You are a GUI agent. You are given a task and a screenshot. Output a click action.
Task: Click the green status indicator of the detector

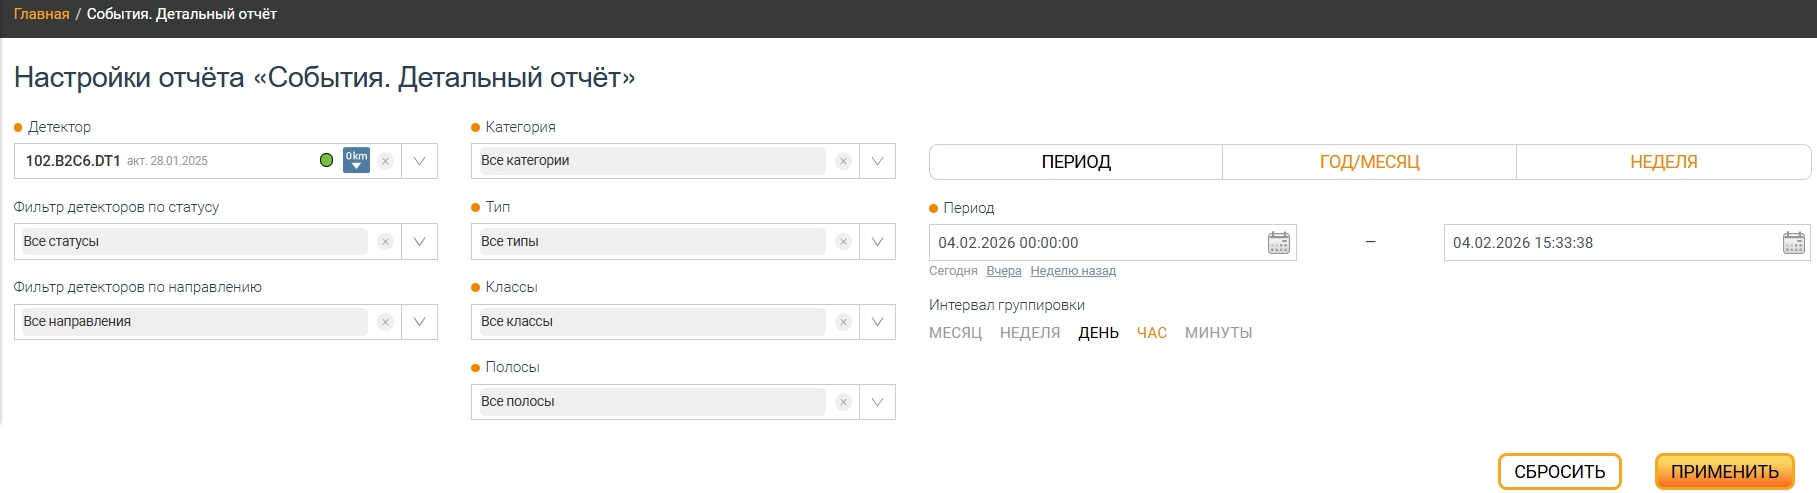(x=326, y=160)
